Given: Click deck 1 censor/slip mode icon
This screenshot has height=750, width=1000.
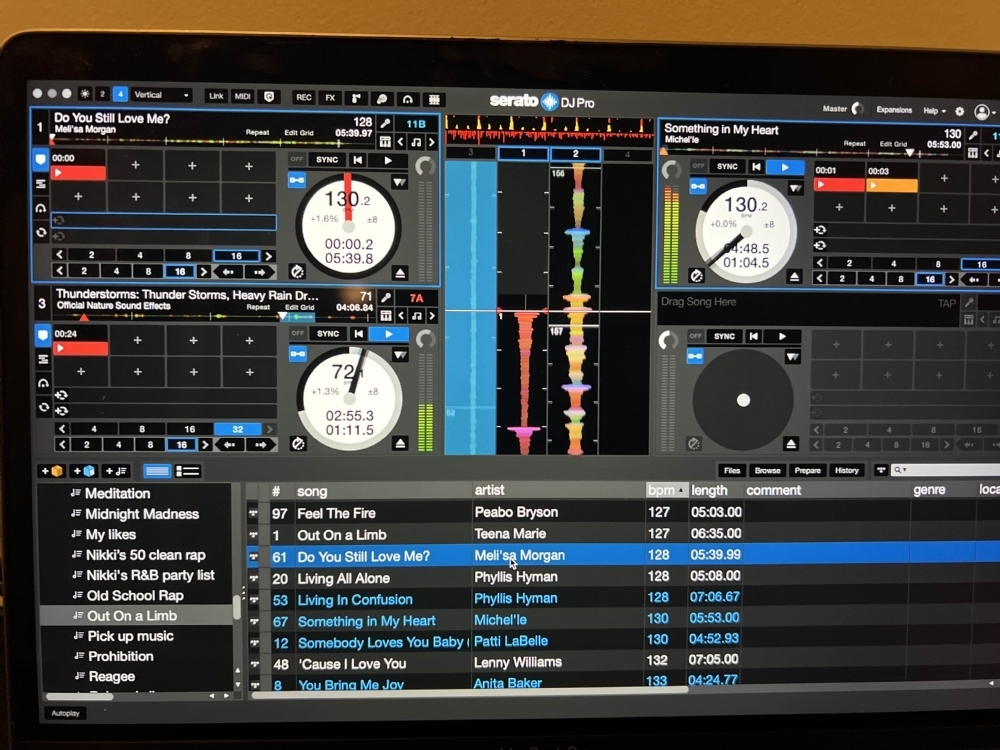Looking at the screenshot, I should point(297,272).
